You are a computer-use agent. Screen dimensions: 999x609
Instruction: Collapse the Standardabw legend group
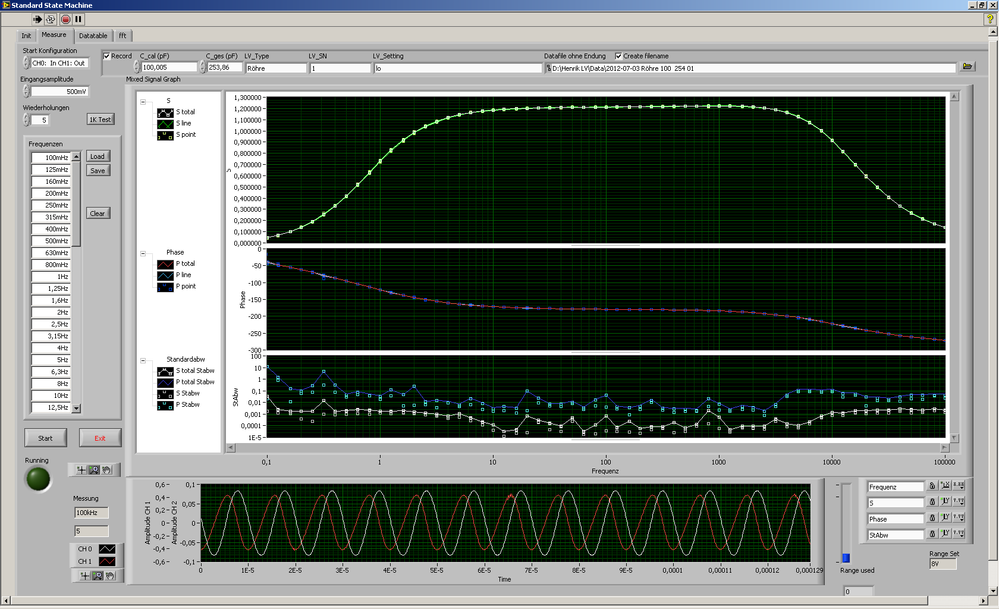[x=143, y=361]
